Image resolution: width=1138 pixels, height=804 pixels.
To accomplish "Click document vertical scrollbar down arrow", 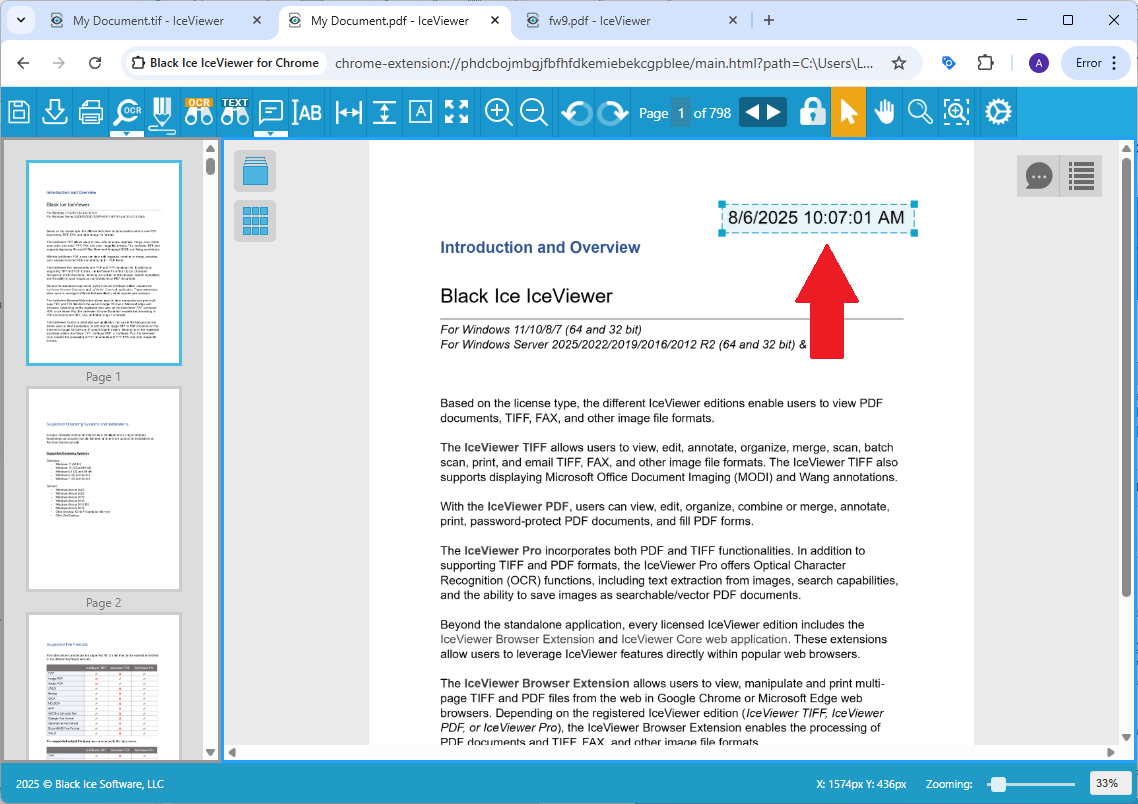I will click(x=1126, y=737).
